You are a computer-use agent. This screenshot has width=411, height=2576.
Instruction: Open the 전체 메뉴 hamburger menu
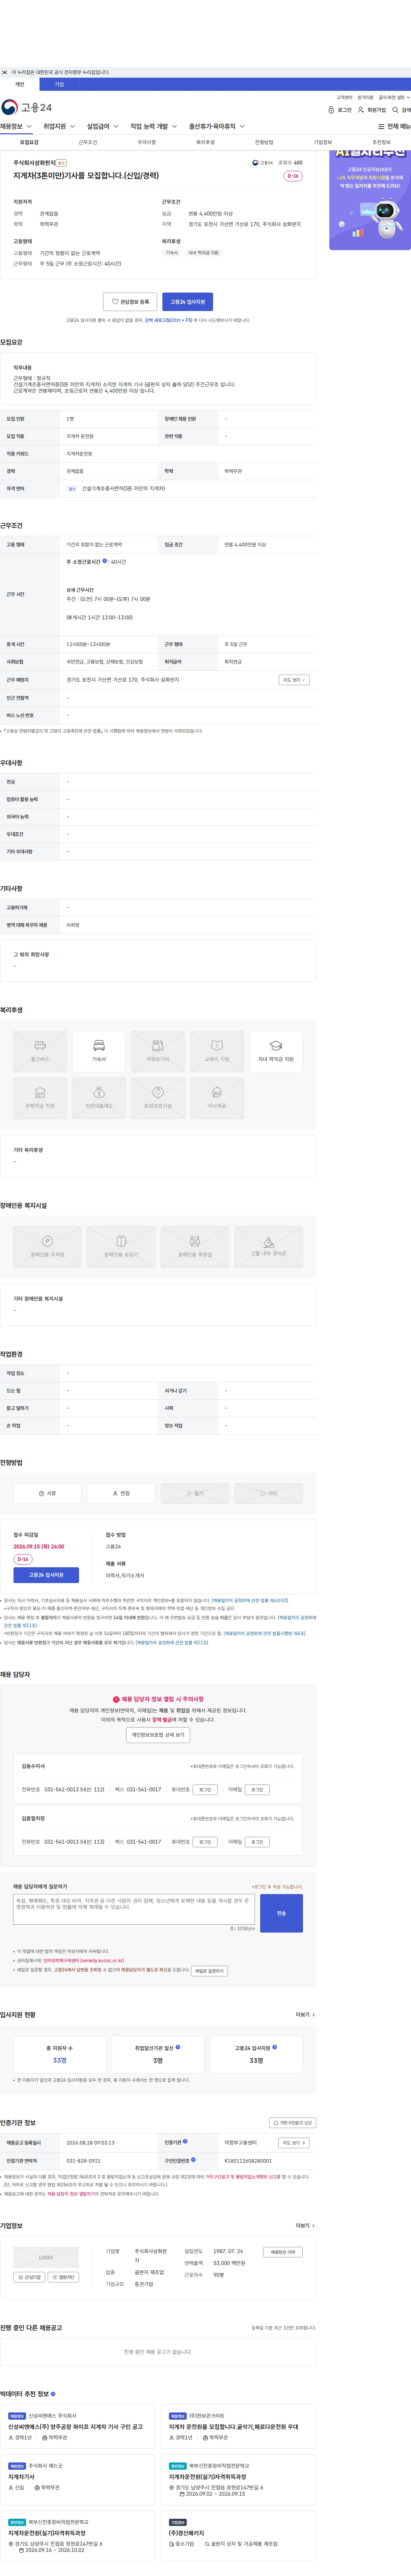click(x=394, y=127)
